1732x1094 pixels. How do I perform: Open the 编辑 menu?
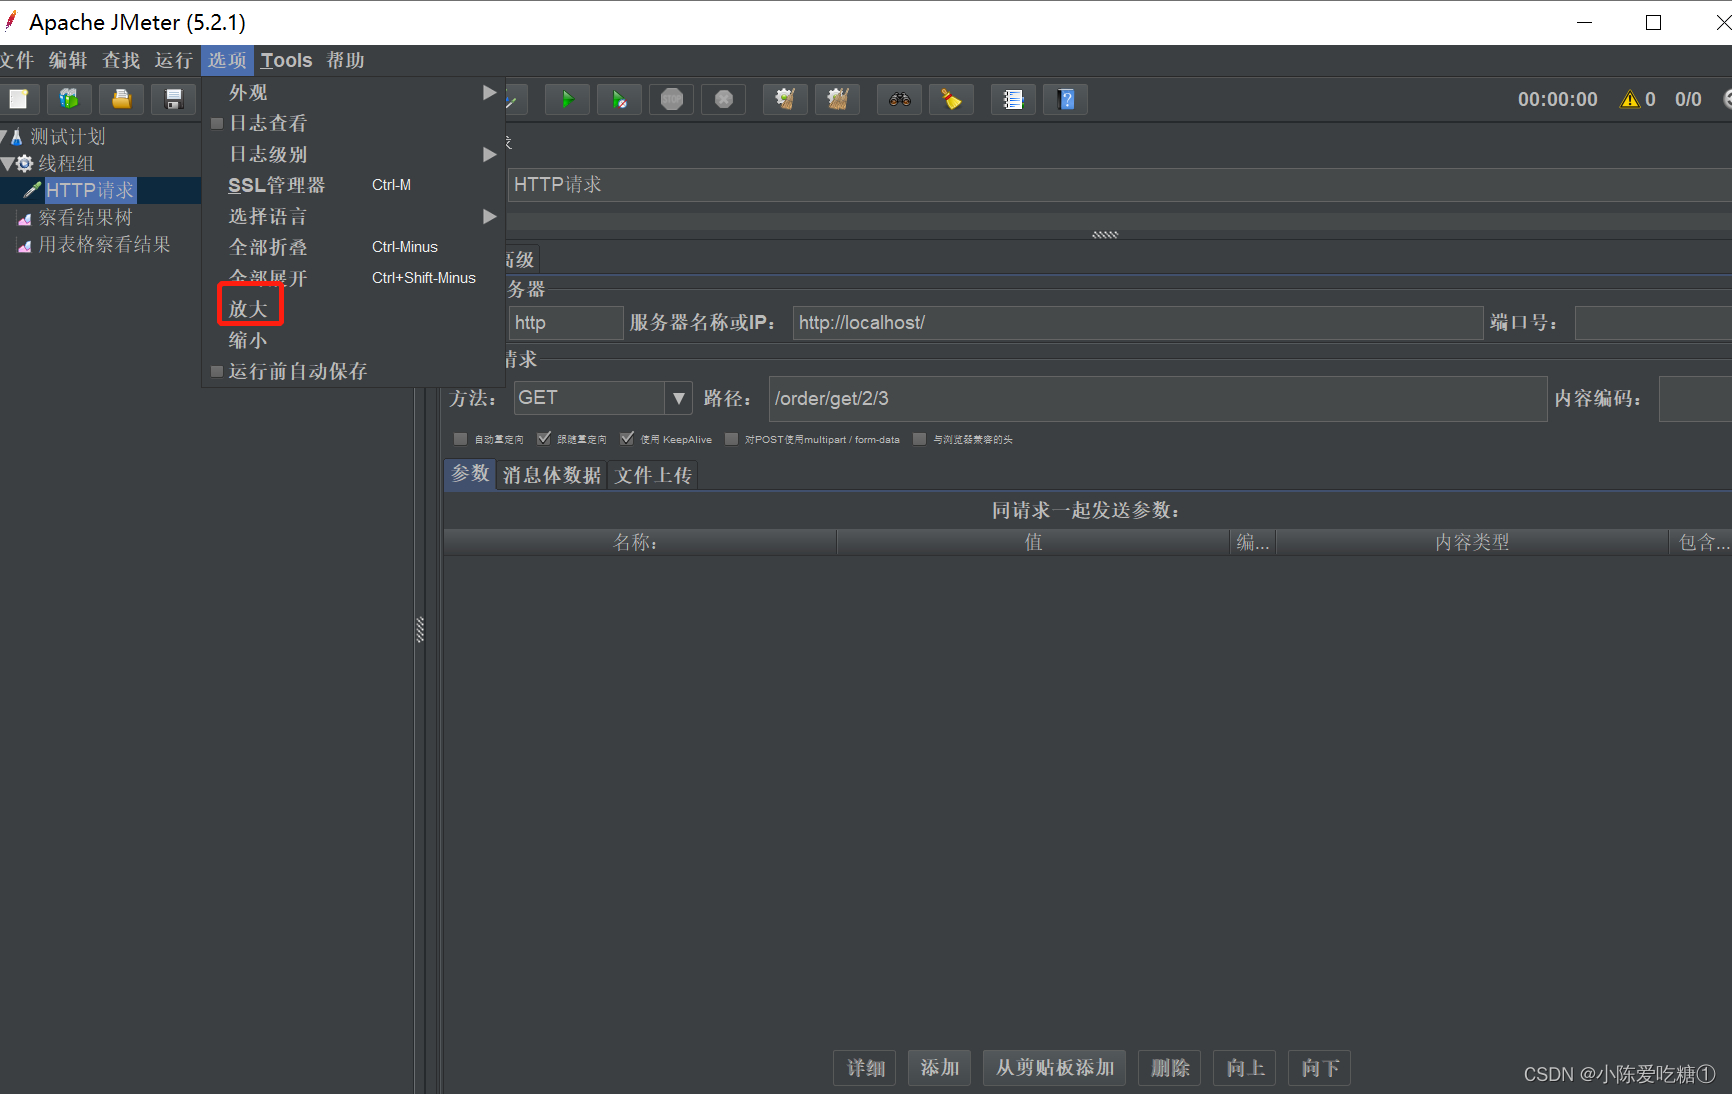tap(68, 60)
